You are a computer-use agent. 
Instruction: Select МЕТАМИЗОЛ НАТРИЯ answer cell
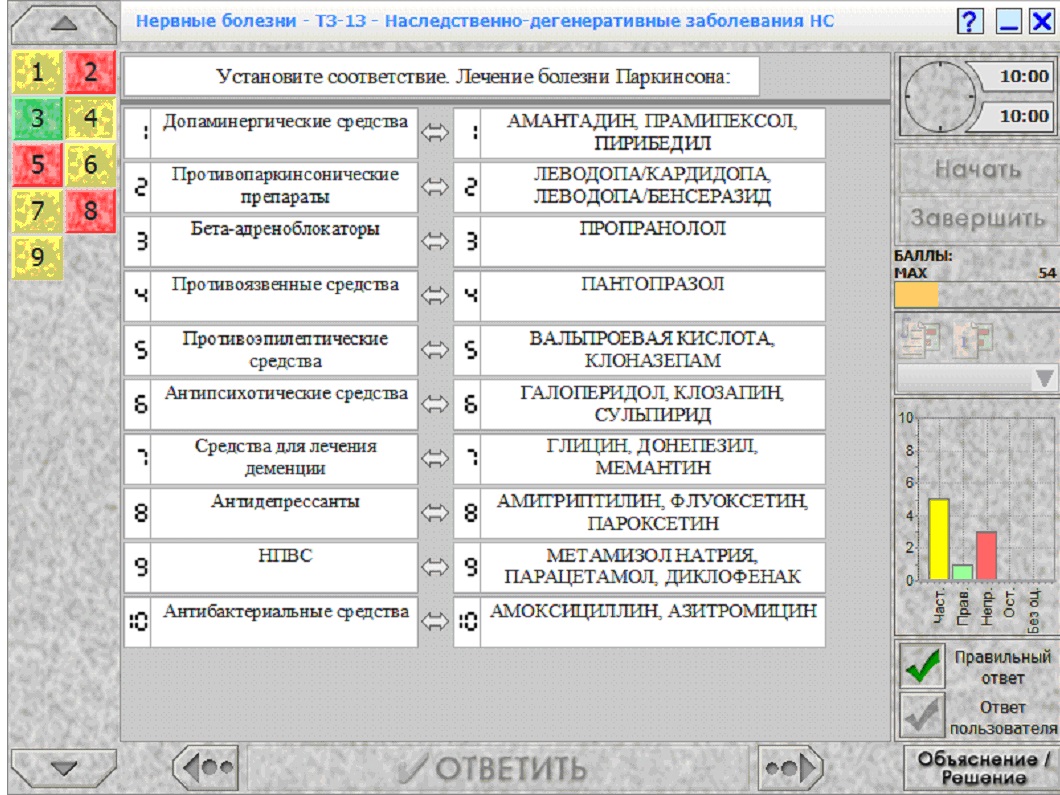640,567
